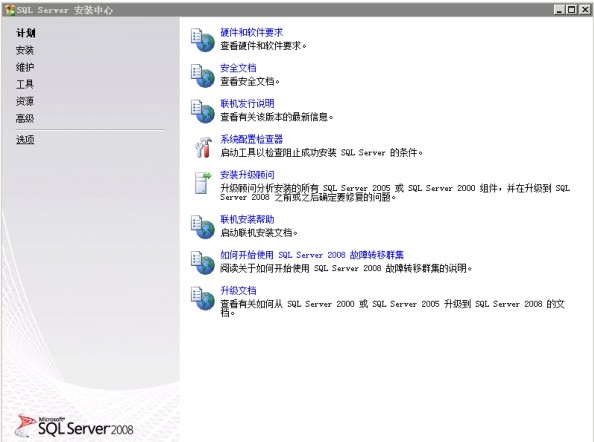
Task: Click the icon beside 联机安装帮助
Action: [x=203, y=227]
